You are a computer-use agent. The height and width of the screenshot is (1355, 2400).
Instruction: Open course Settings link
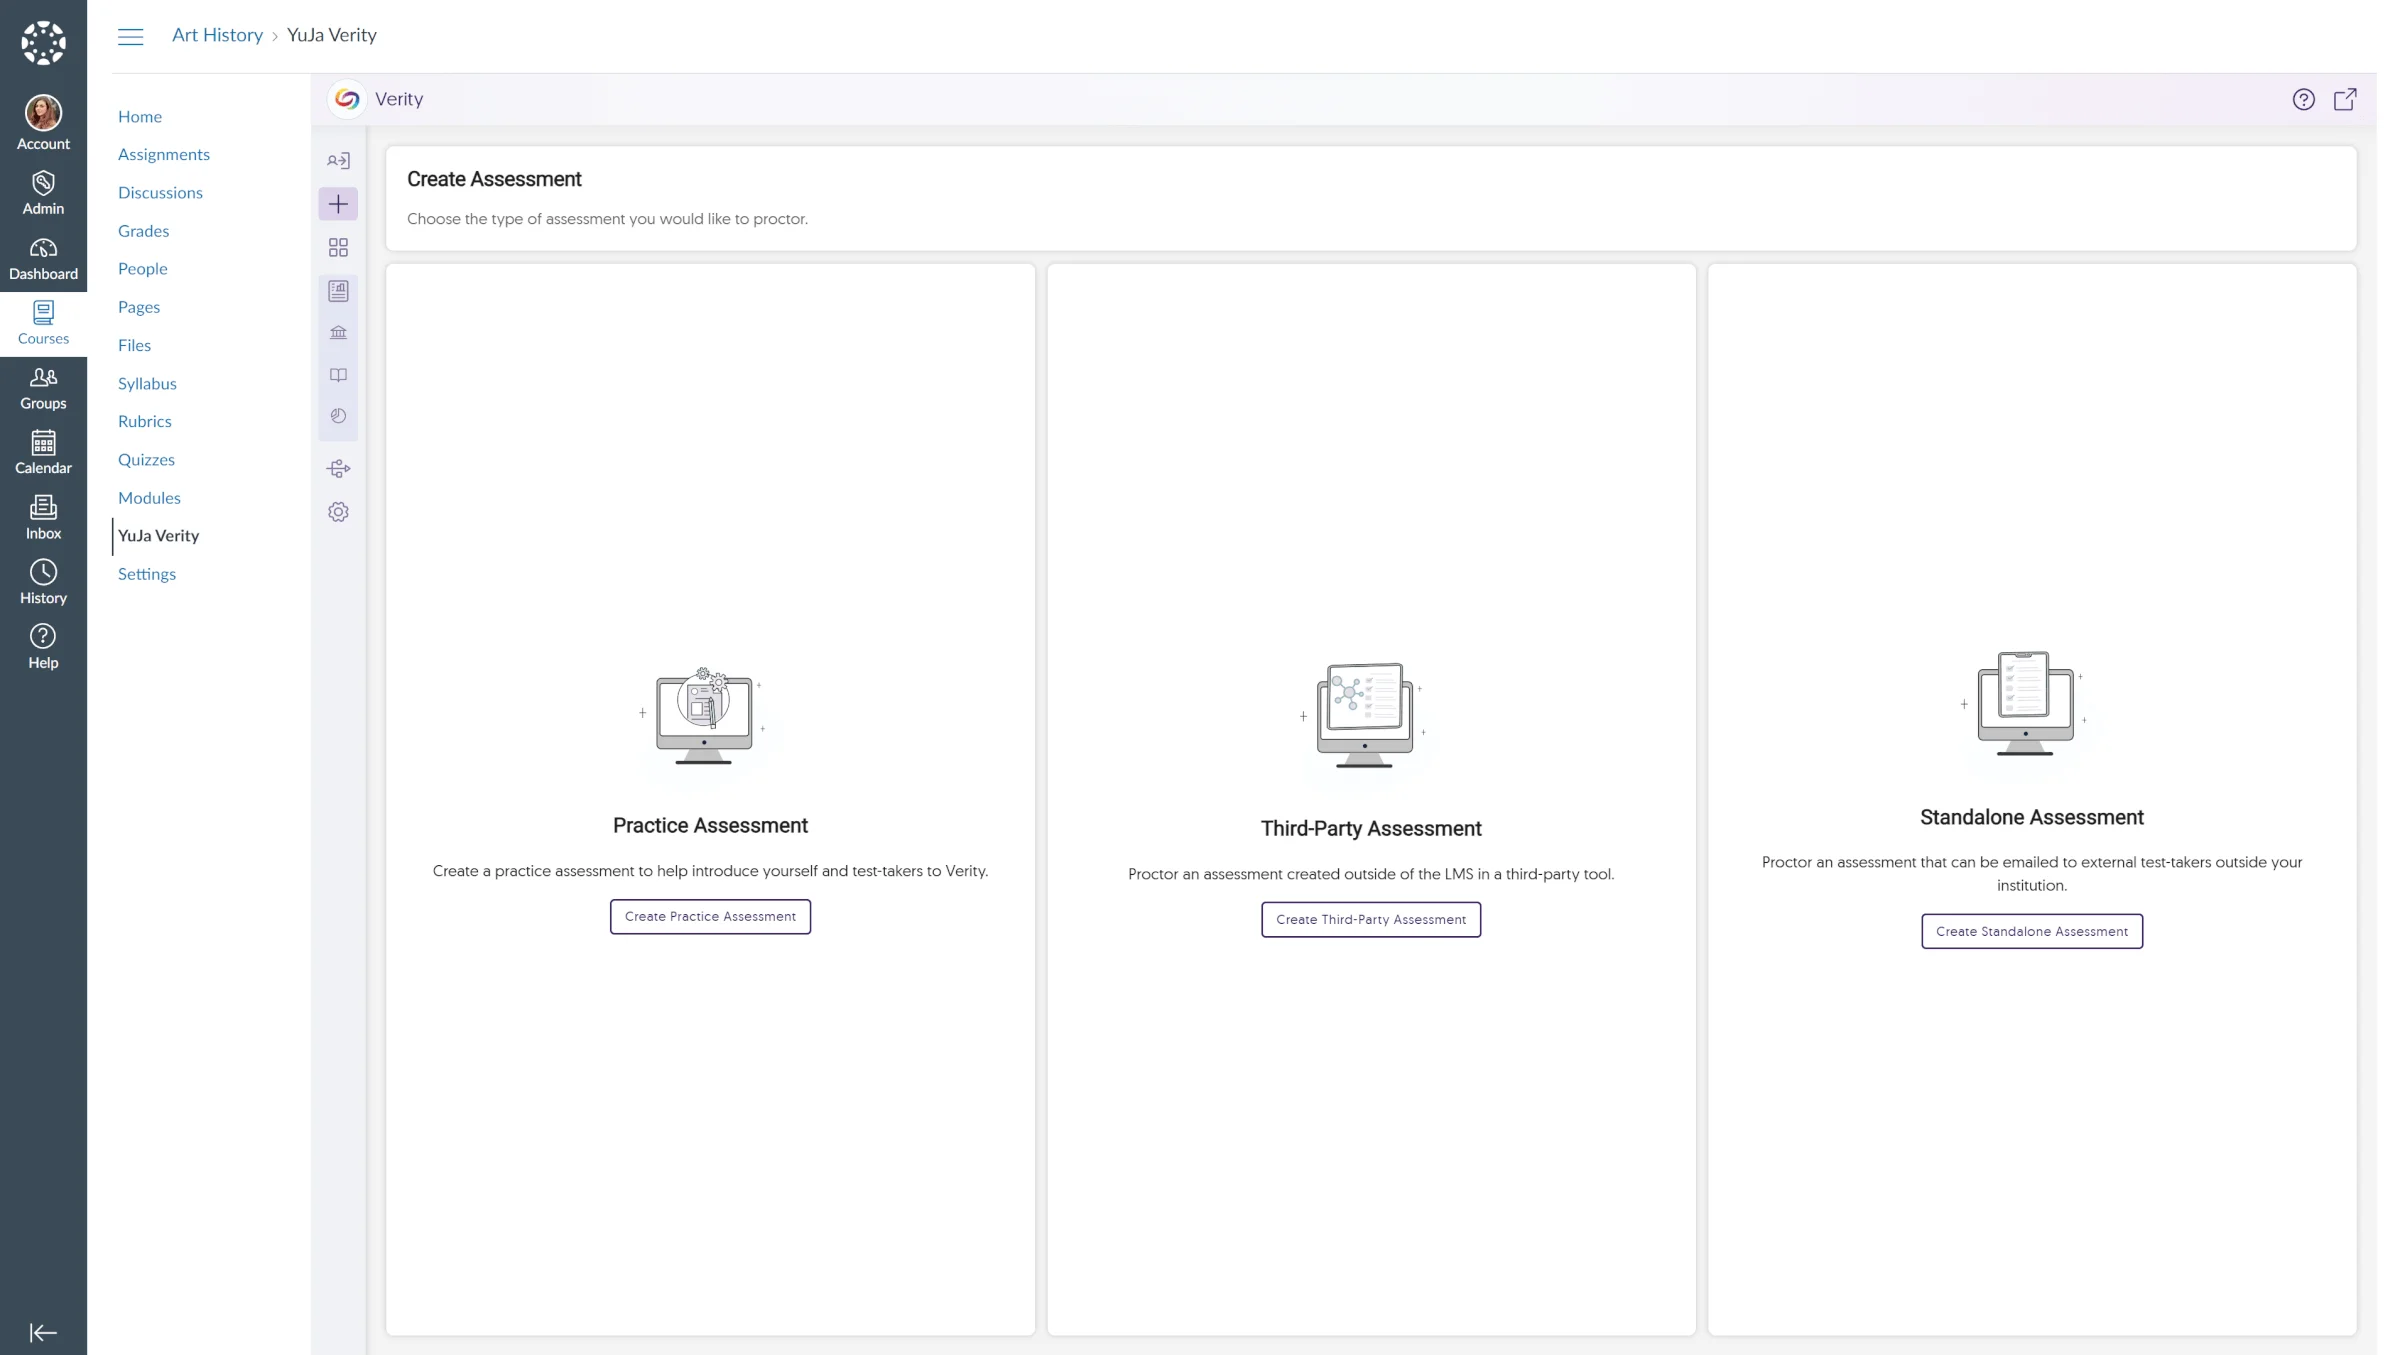(147, 574)
